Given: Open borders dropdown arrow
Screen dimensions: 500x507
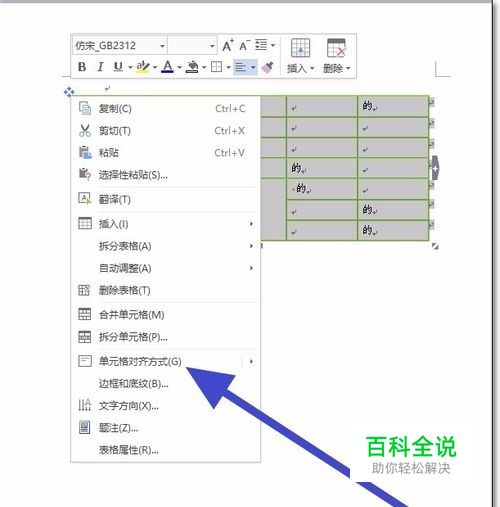Looking at the screenshot, I should 228,67.
